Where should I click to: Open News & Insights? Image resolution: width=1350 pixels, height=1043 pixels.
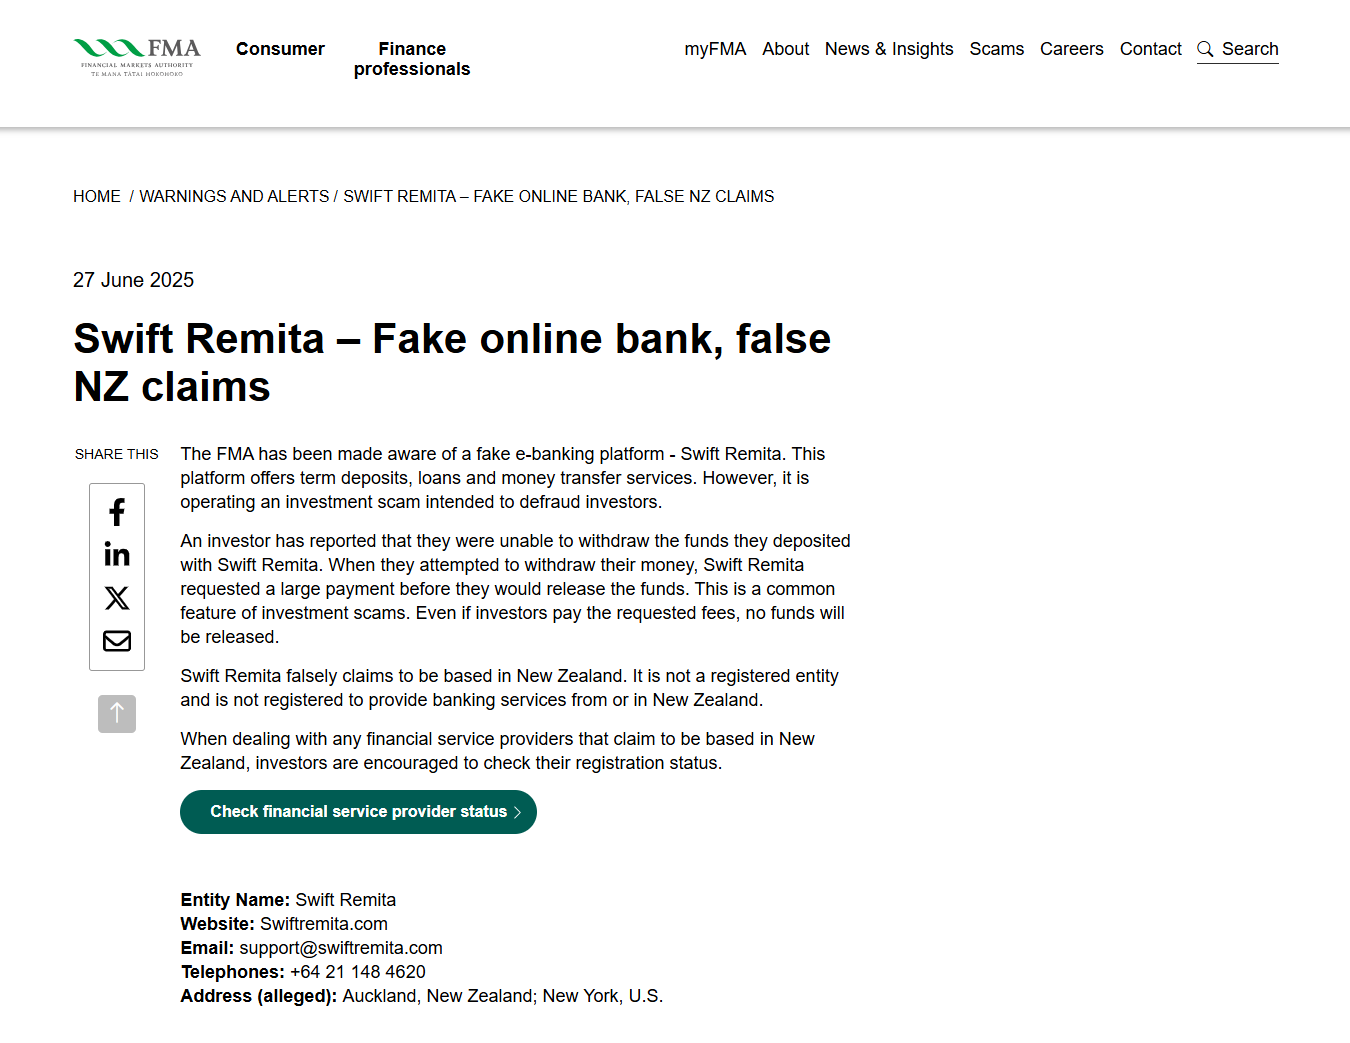pyautogui.click(x=889, y=49)
